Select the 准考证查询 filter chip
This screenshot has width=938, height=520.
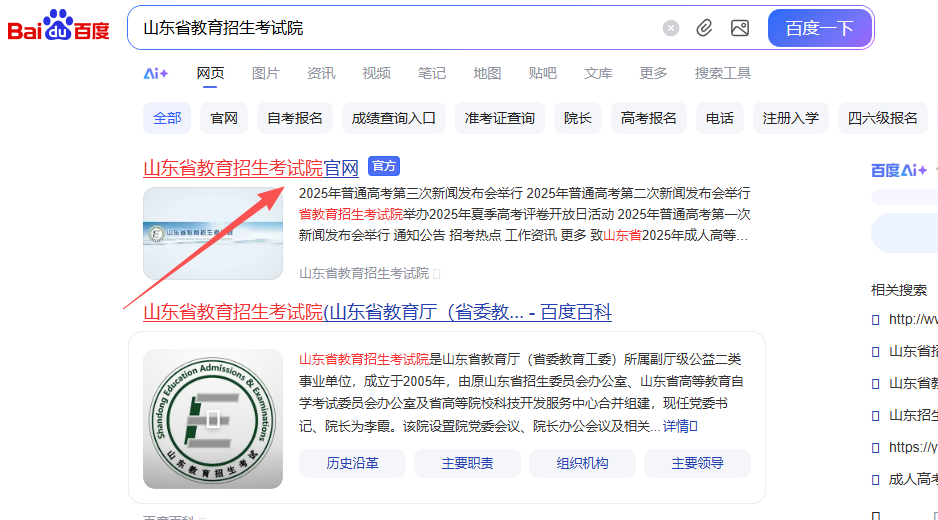click(499, 118)
